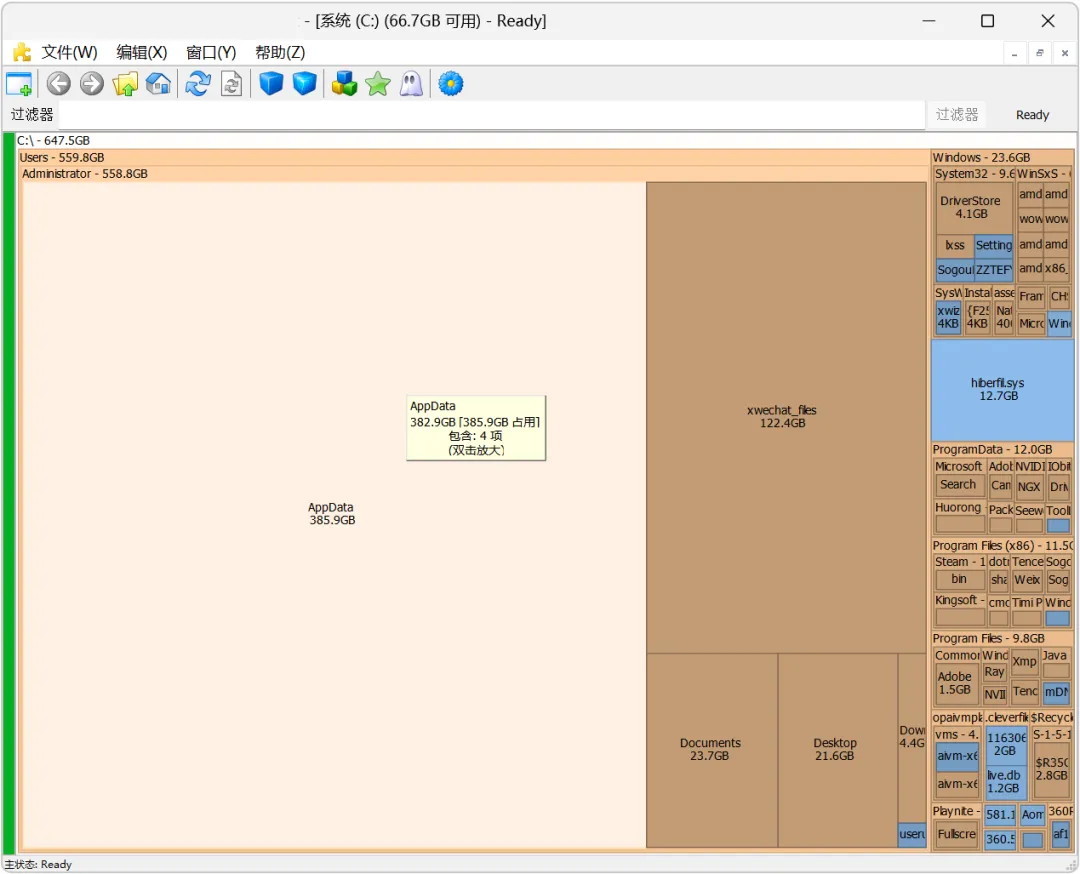Toggle the green star free space icon
The height and width of the screenshot is (874, 1080).
point(377,84)
